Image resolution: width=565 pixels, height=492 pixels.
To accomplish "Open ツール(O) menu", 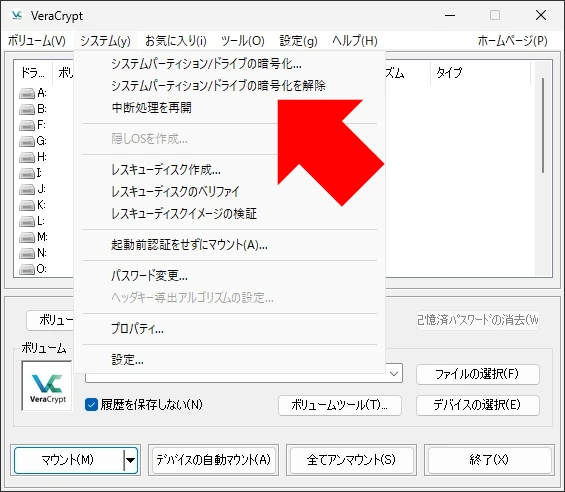I will (x=243, y=41).
